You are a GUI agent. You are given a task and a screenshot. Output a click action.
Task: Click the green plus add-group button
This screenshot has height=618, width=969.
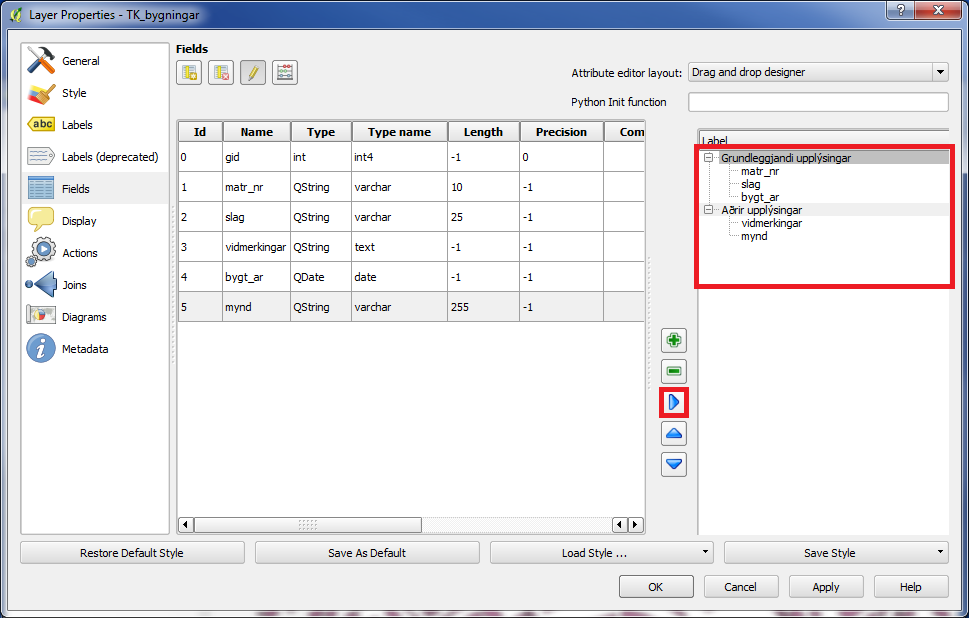674,341
